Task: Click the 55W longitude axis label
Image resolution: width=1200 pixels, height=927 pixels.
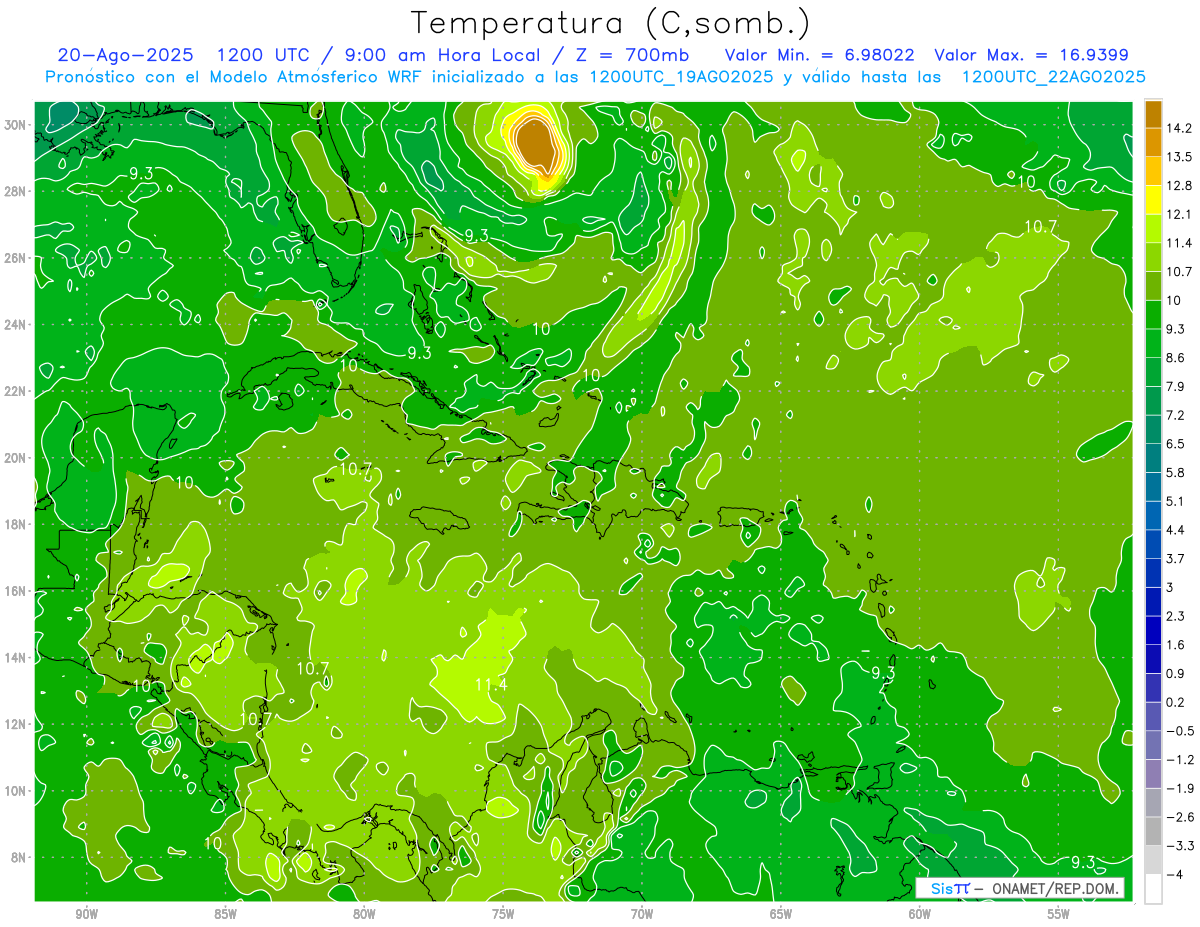Action: [x=1059, y=914]
